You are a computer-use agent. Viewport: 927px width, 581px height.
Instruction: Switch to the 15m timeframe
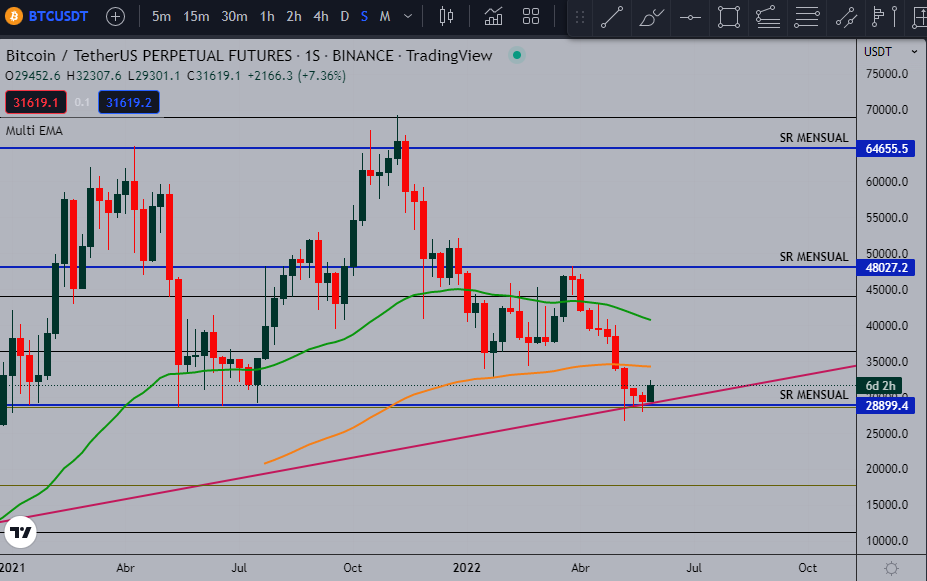tap(196, 17)
